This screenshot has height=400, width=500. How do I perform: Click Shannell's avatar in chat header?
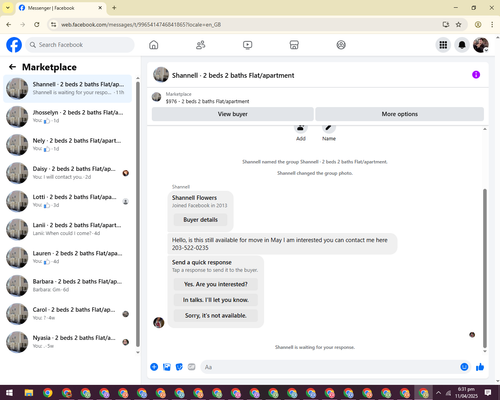(161, 75)
